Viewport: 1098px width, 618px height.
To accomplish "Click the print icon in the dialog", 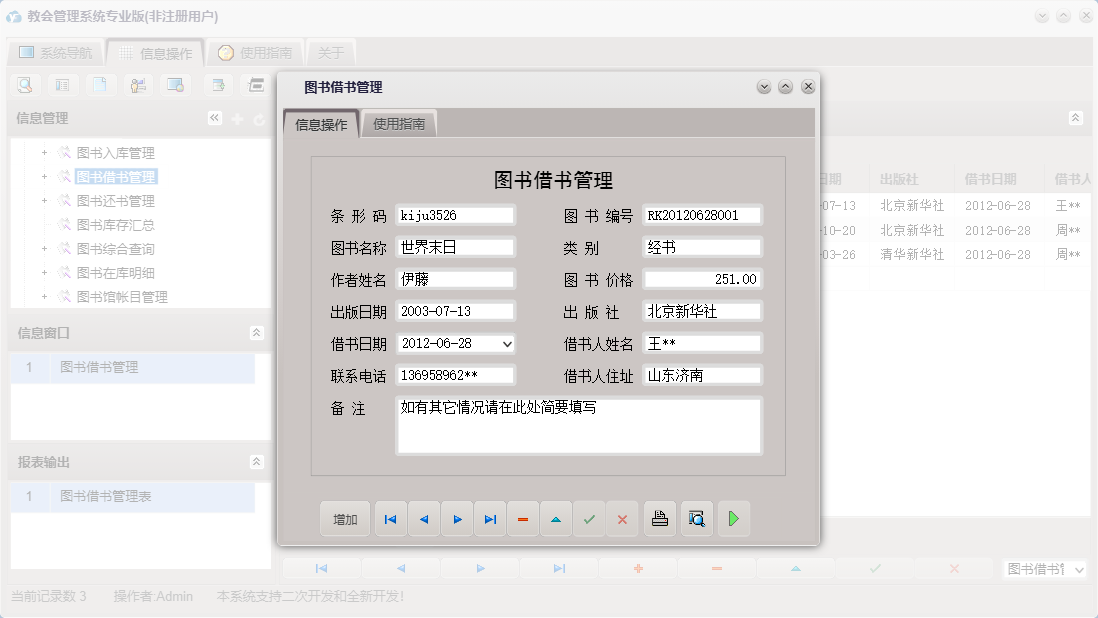I will (x=659, y=519).
